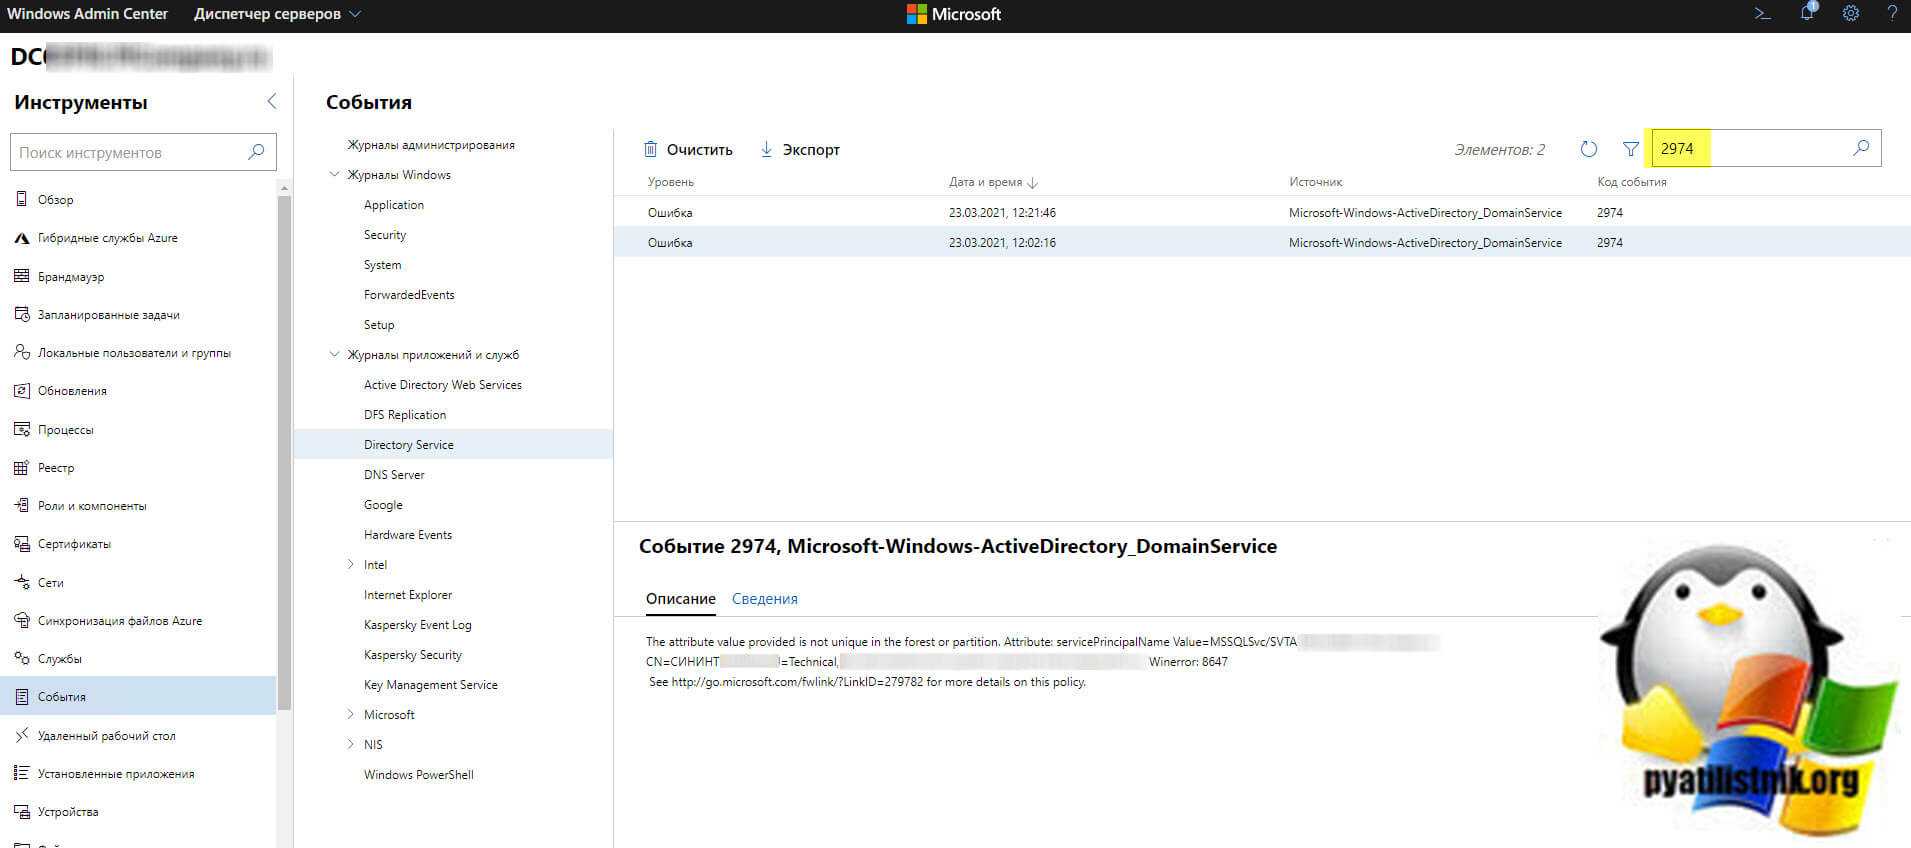Open the PowerShell console icon
The width and height of the screenshot is (1911, 848).
click(x=1762, y=14)
